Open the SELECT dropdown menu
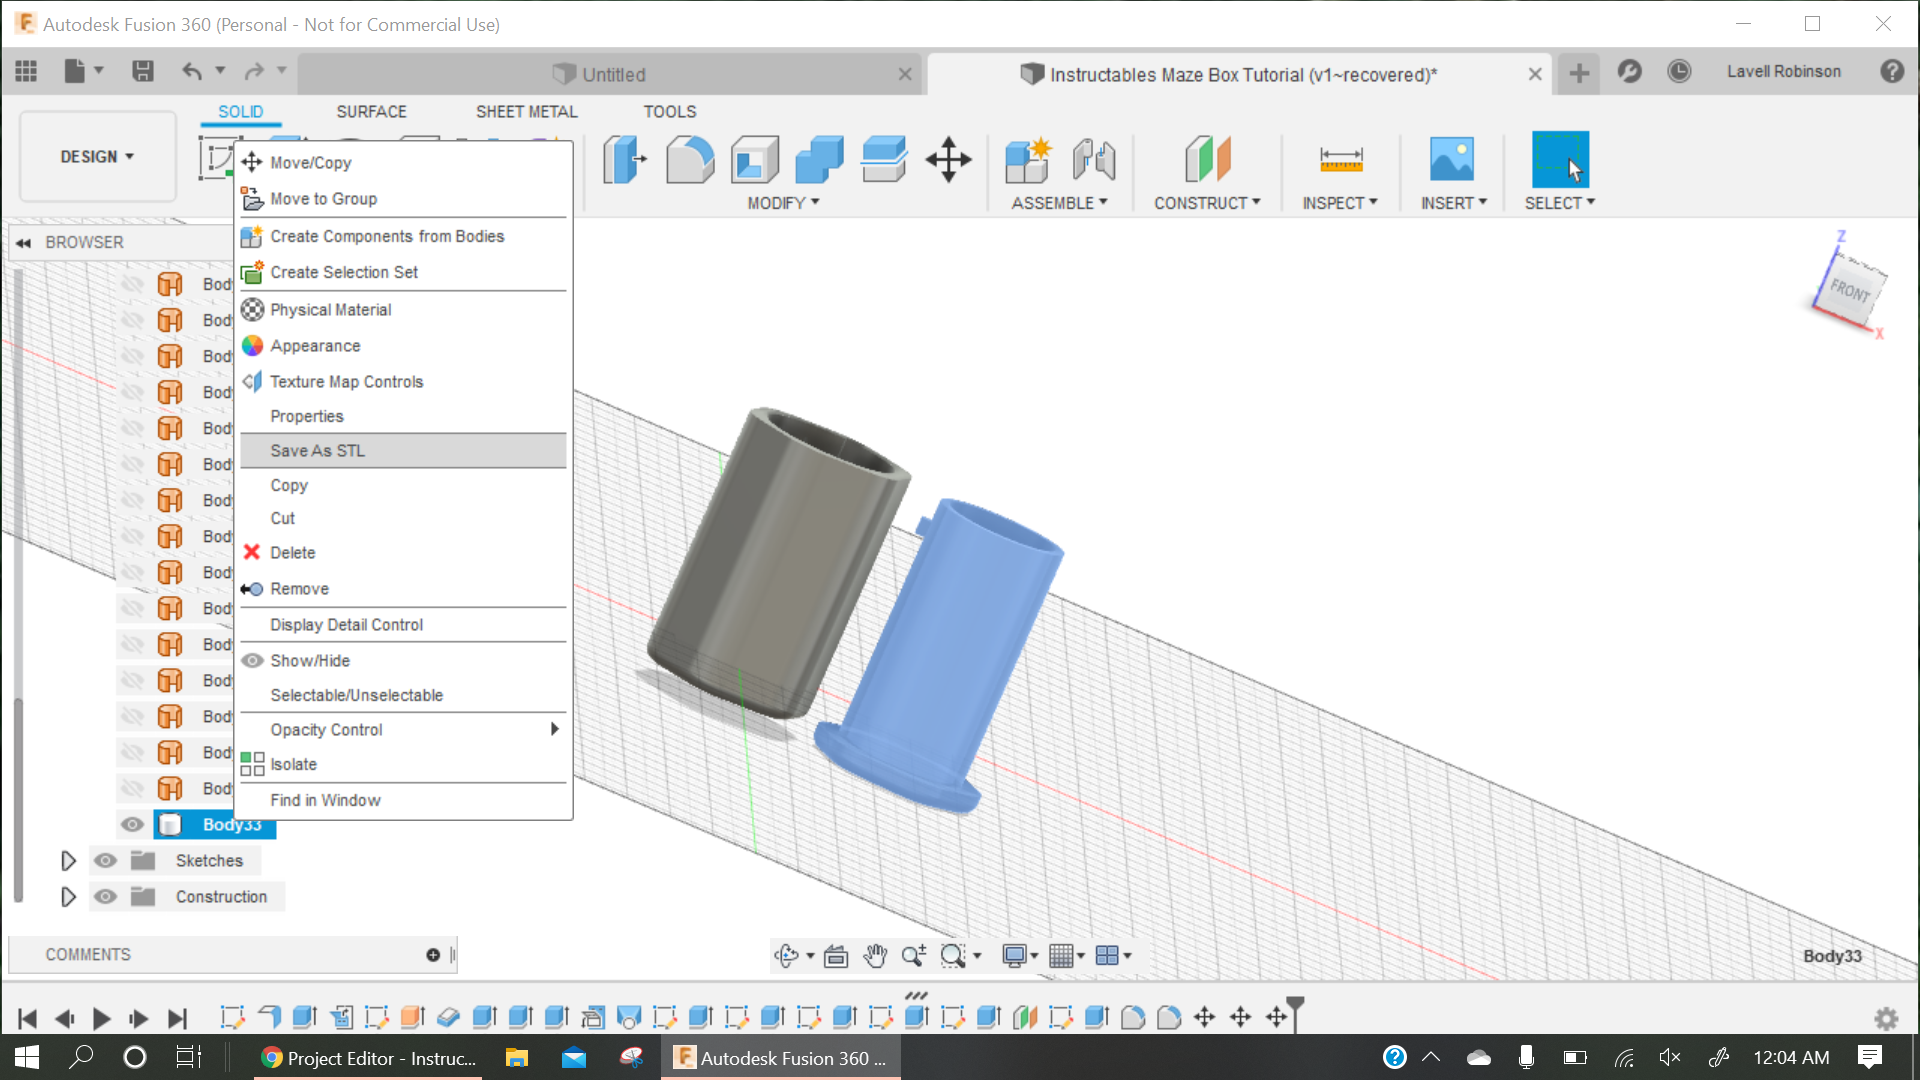Viewport: 1920px width, 1080px height. click(1560, 203)
